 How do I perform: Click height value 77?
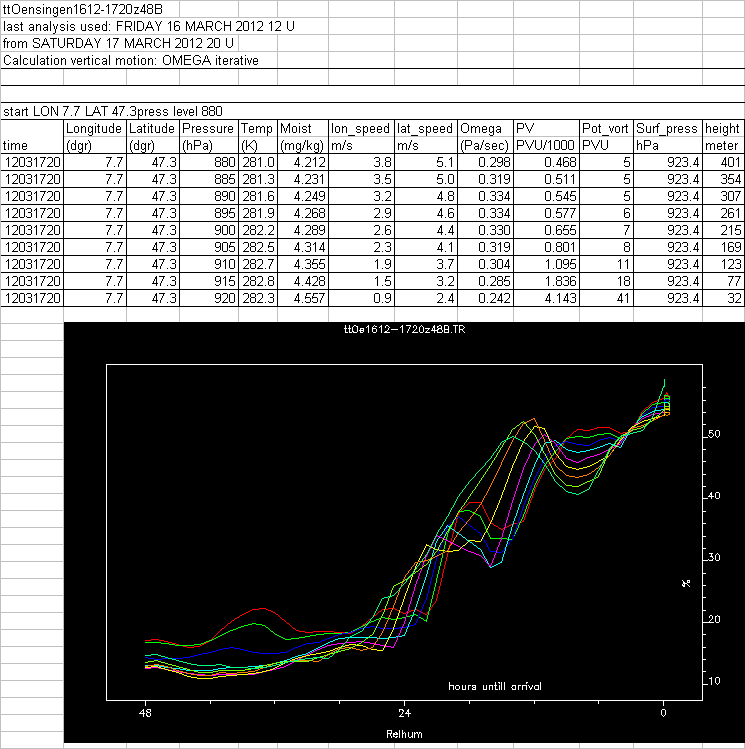click(723, 281)
